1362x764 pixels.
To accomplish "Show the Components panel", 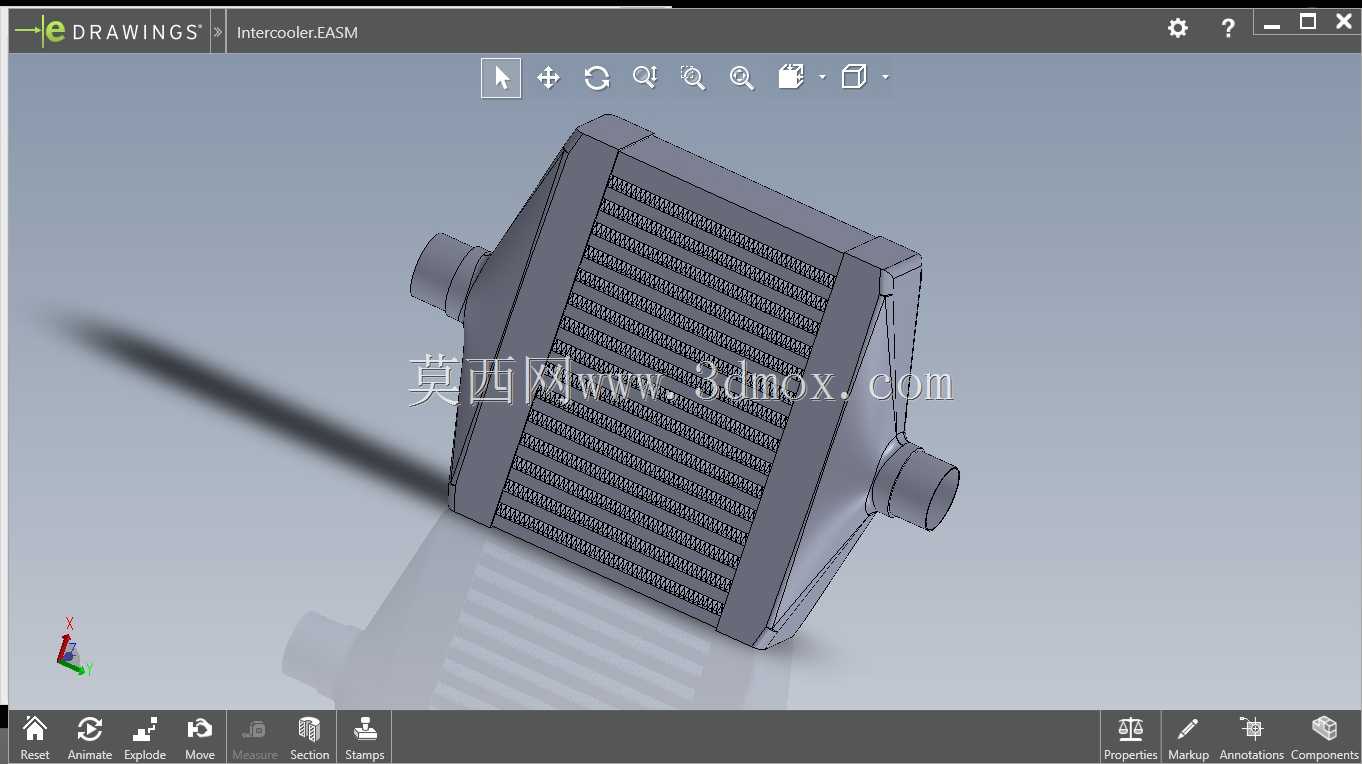I will 1325,737.
